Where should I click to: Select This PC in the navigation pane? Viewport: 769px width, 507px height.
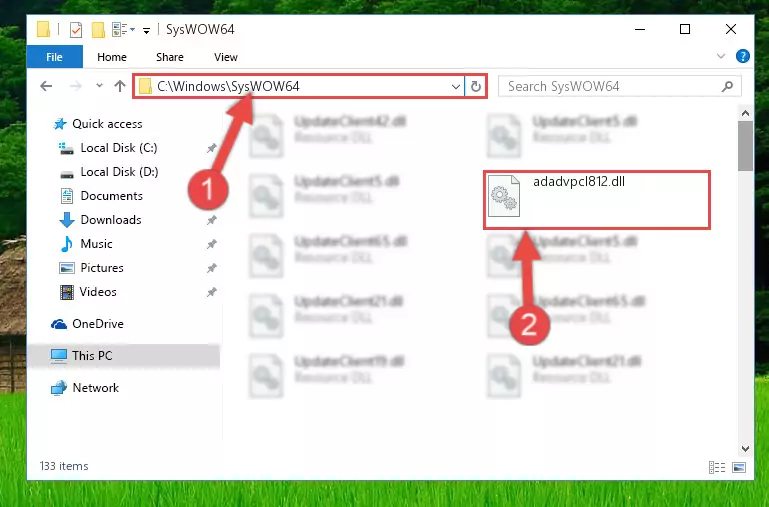coord(92,355)
